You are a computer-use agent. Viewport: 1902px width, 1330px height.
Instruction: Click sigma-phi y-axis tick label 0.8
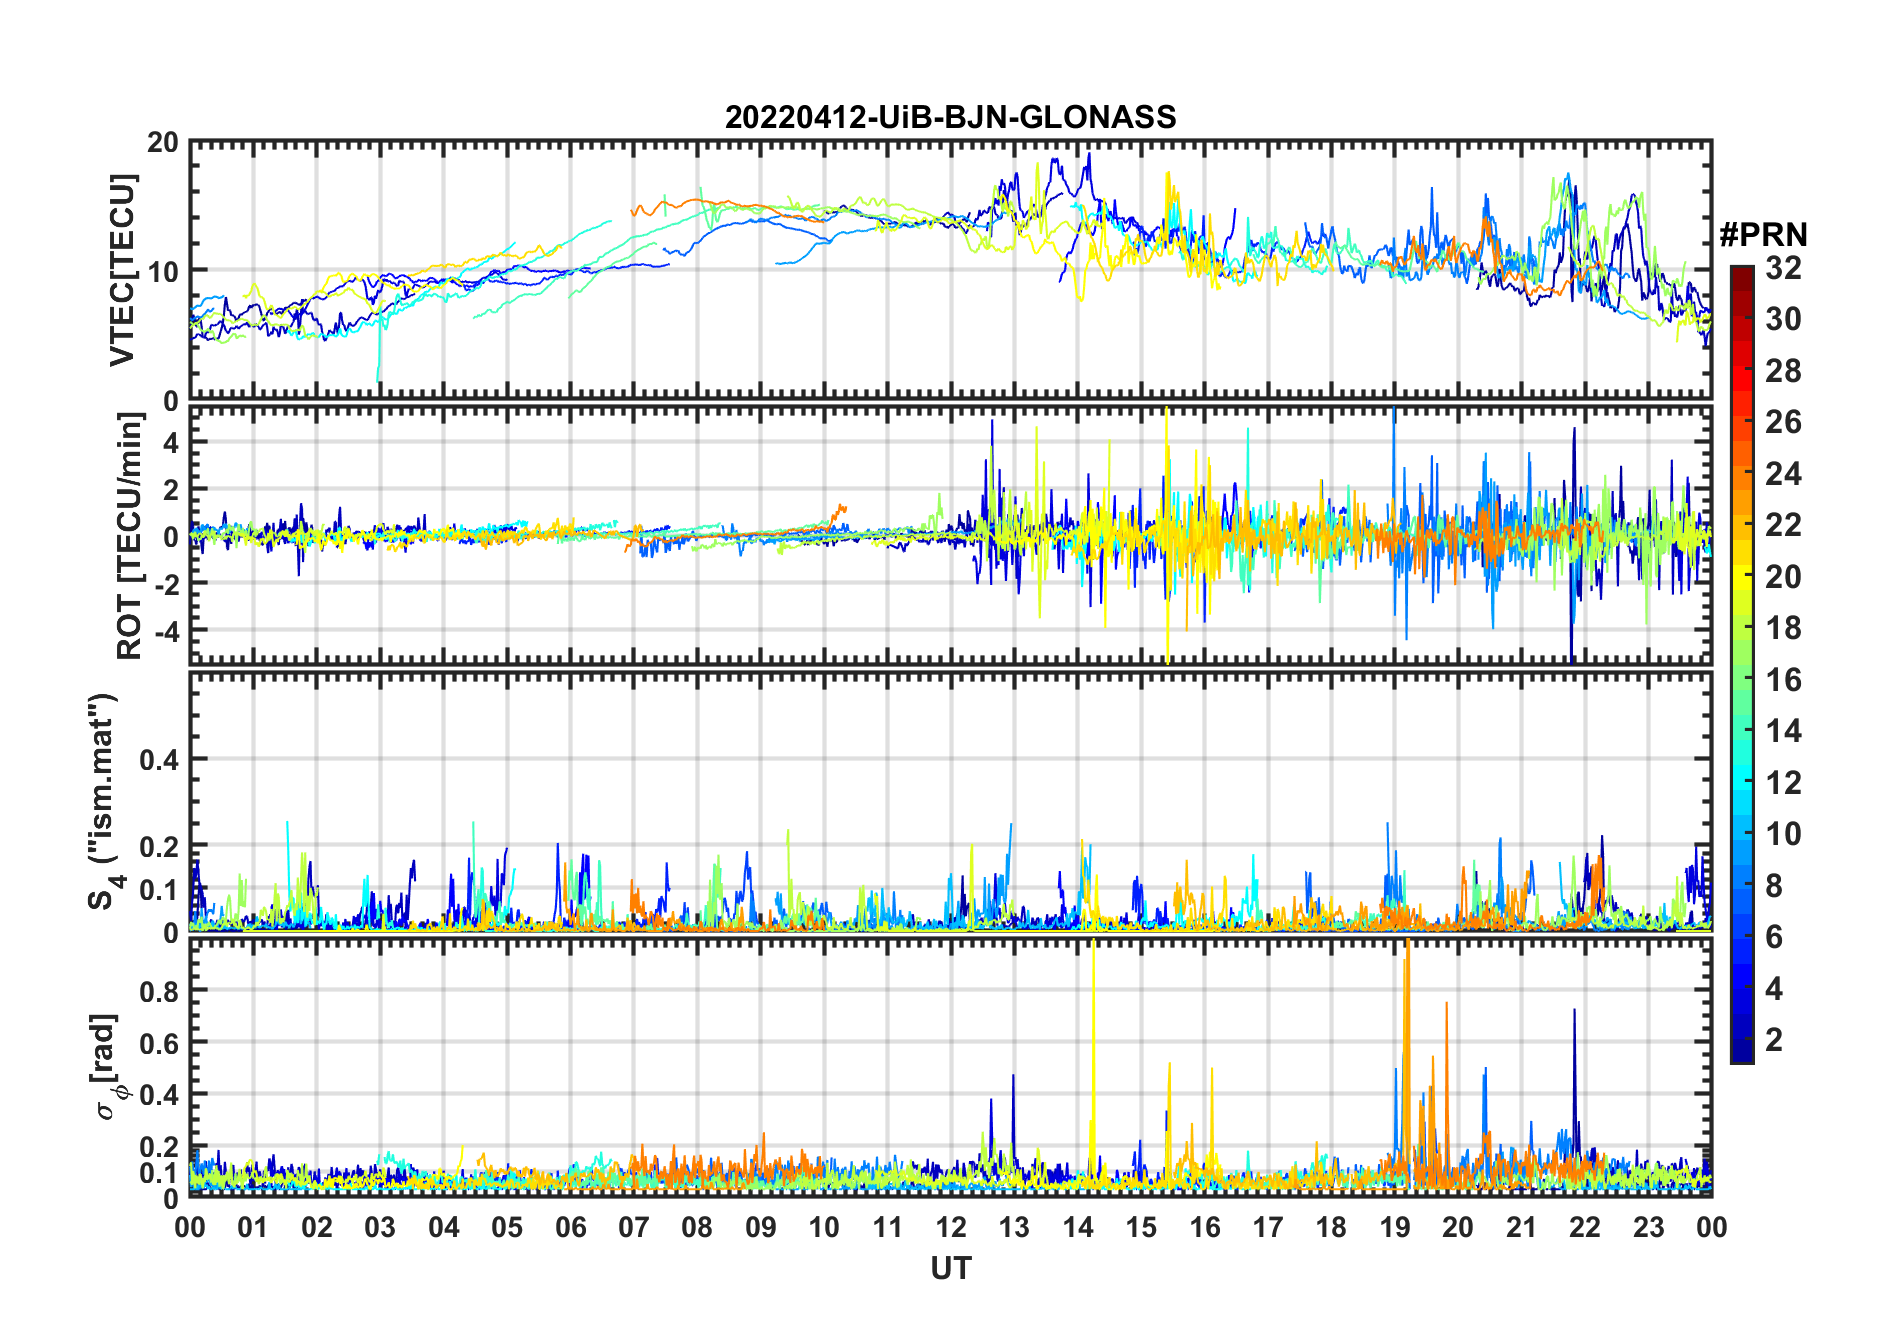(x=159, y=991)
